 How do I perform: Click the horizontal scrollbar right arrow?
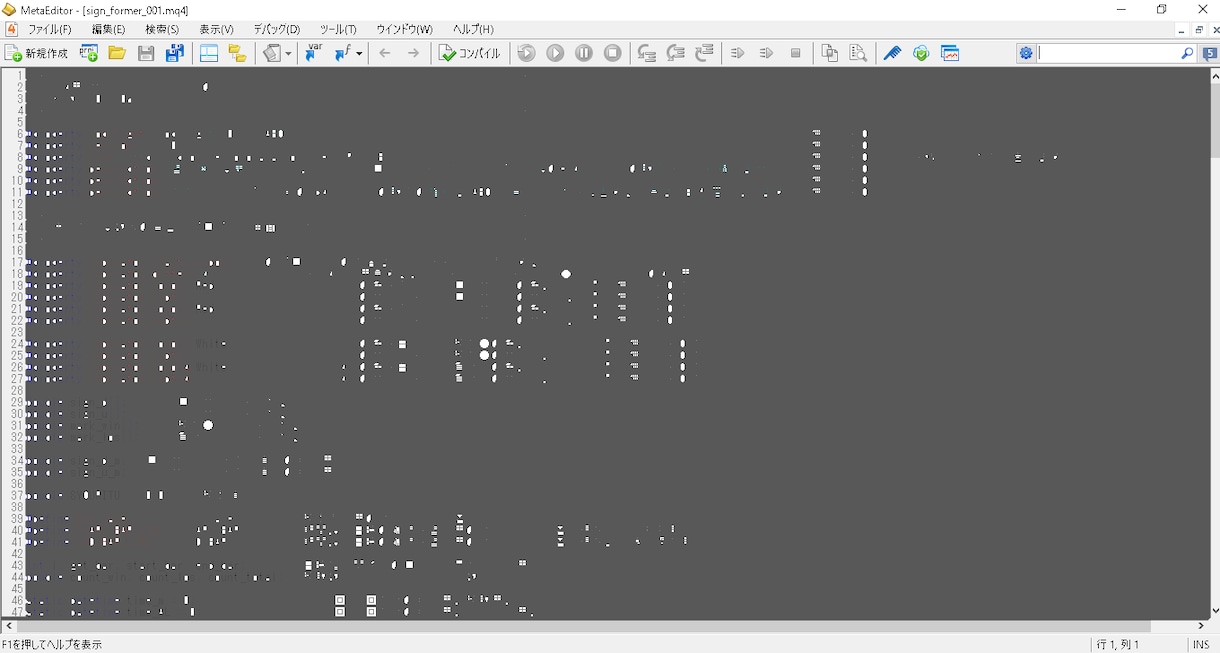pos(1201,626)
